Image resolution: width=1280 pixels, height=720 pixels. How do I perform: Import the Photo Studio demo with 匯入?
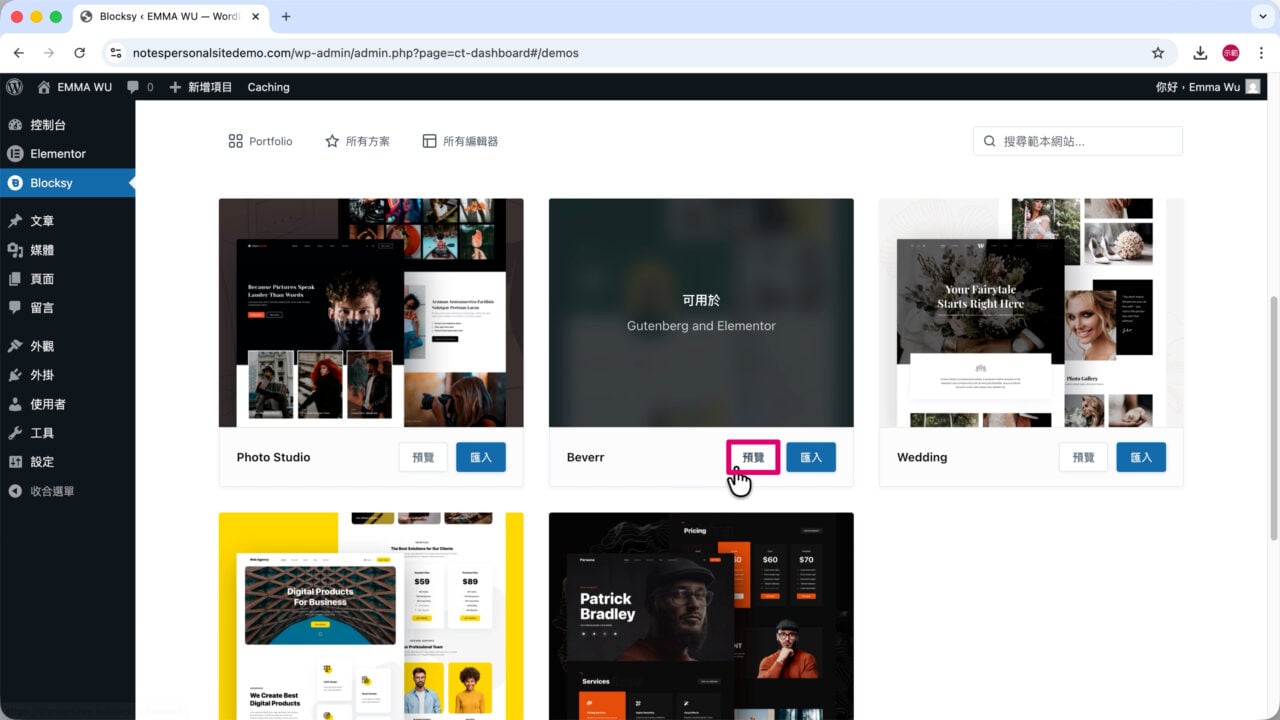click(481, 457)
